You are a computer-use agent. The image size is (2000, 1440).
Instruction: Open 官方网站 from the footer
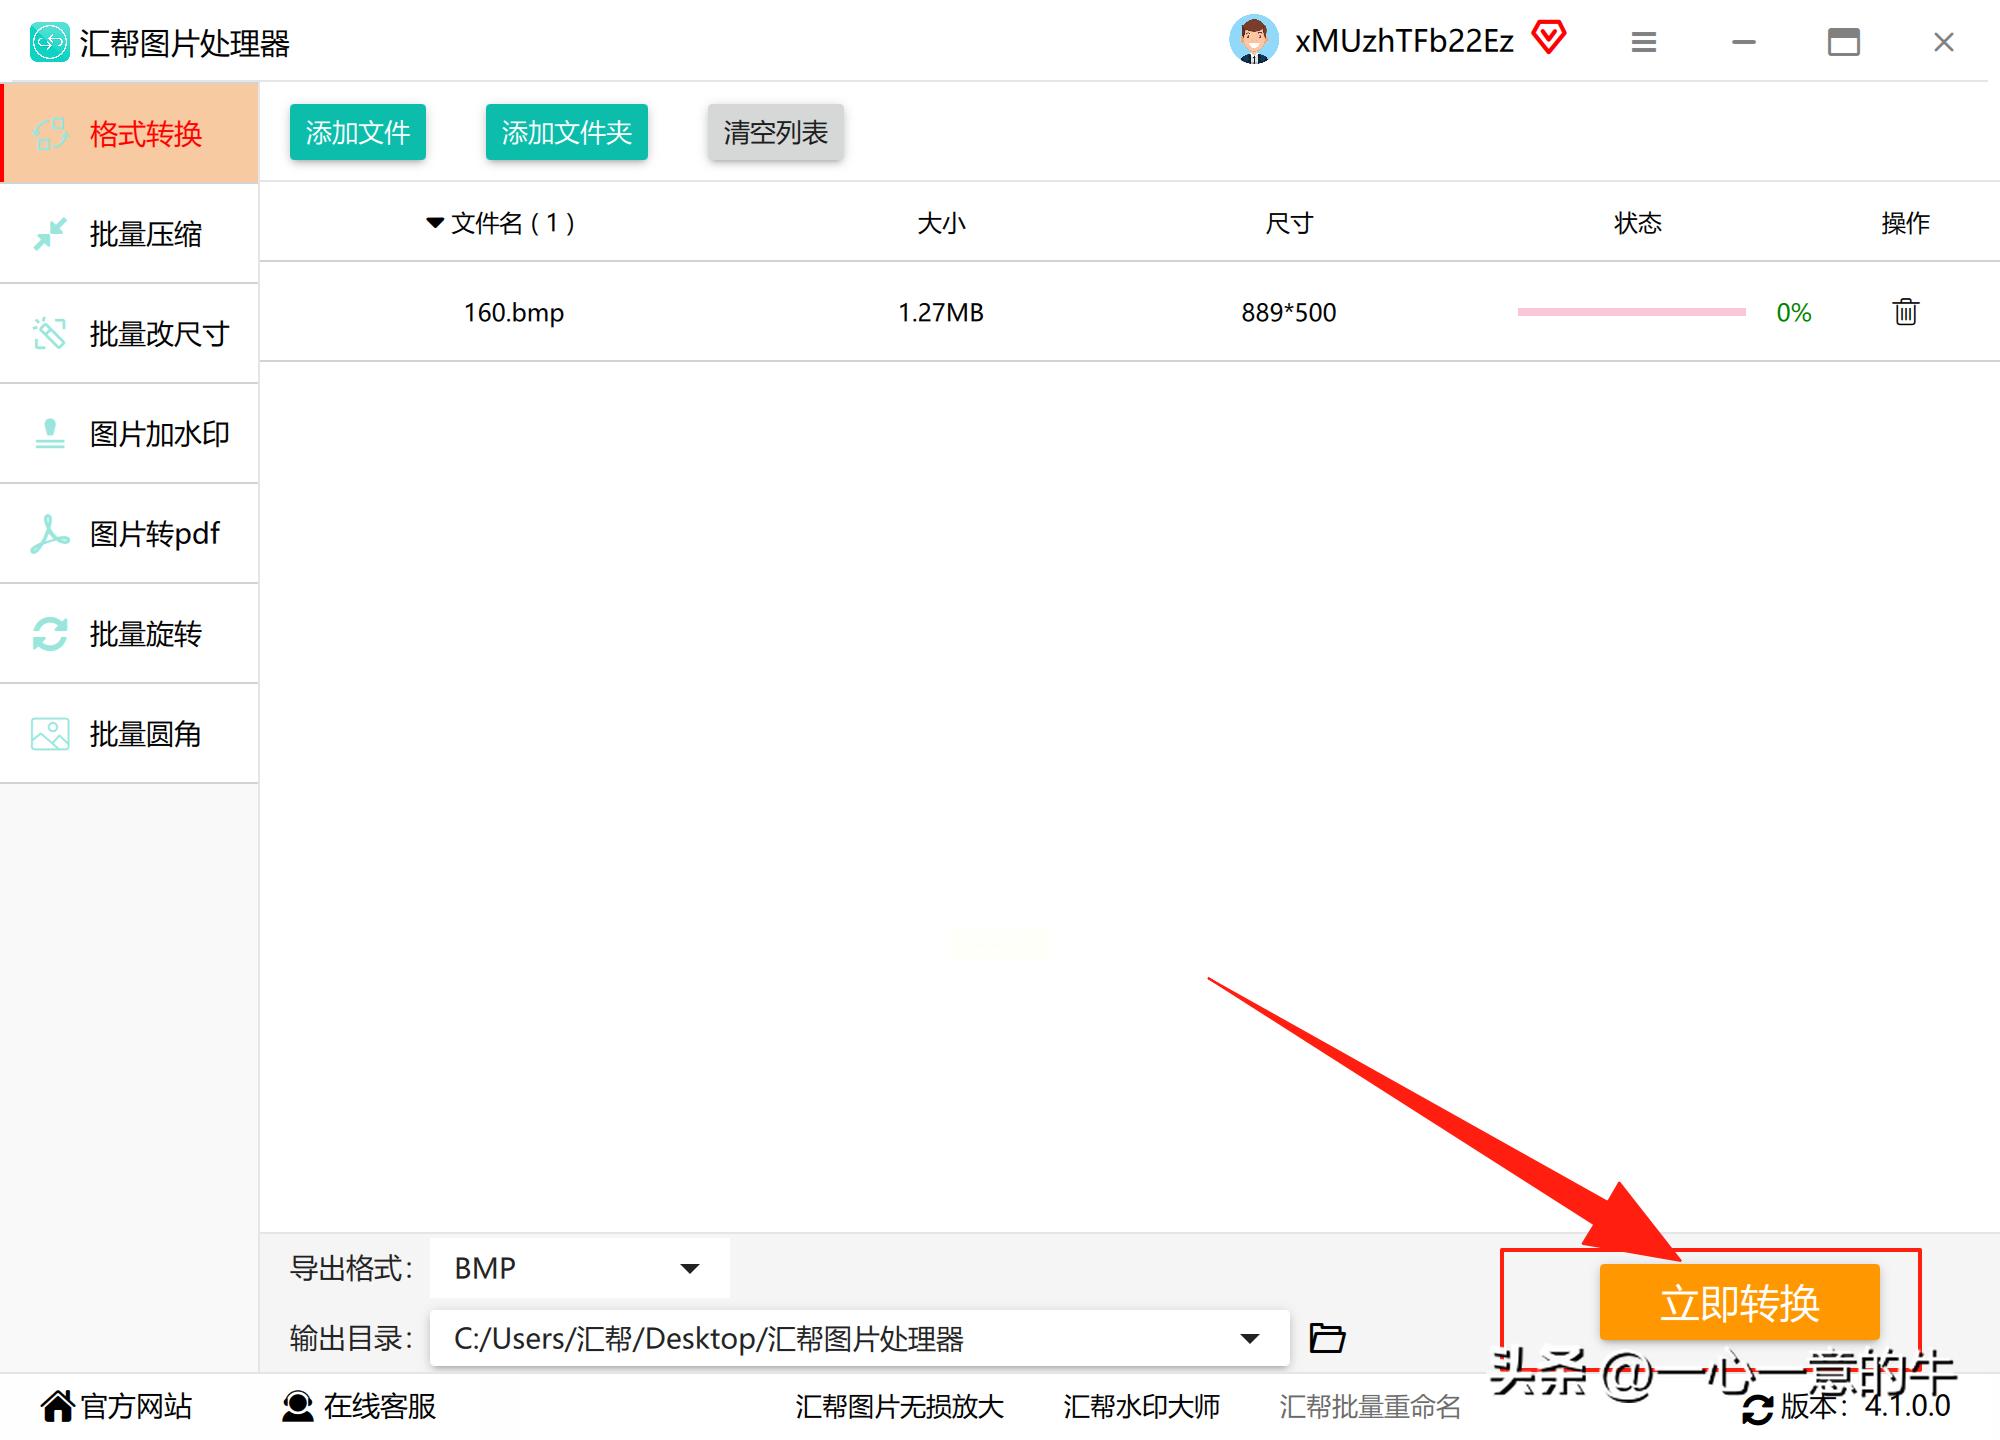(120, 1406)
